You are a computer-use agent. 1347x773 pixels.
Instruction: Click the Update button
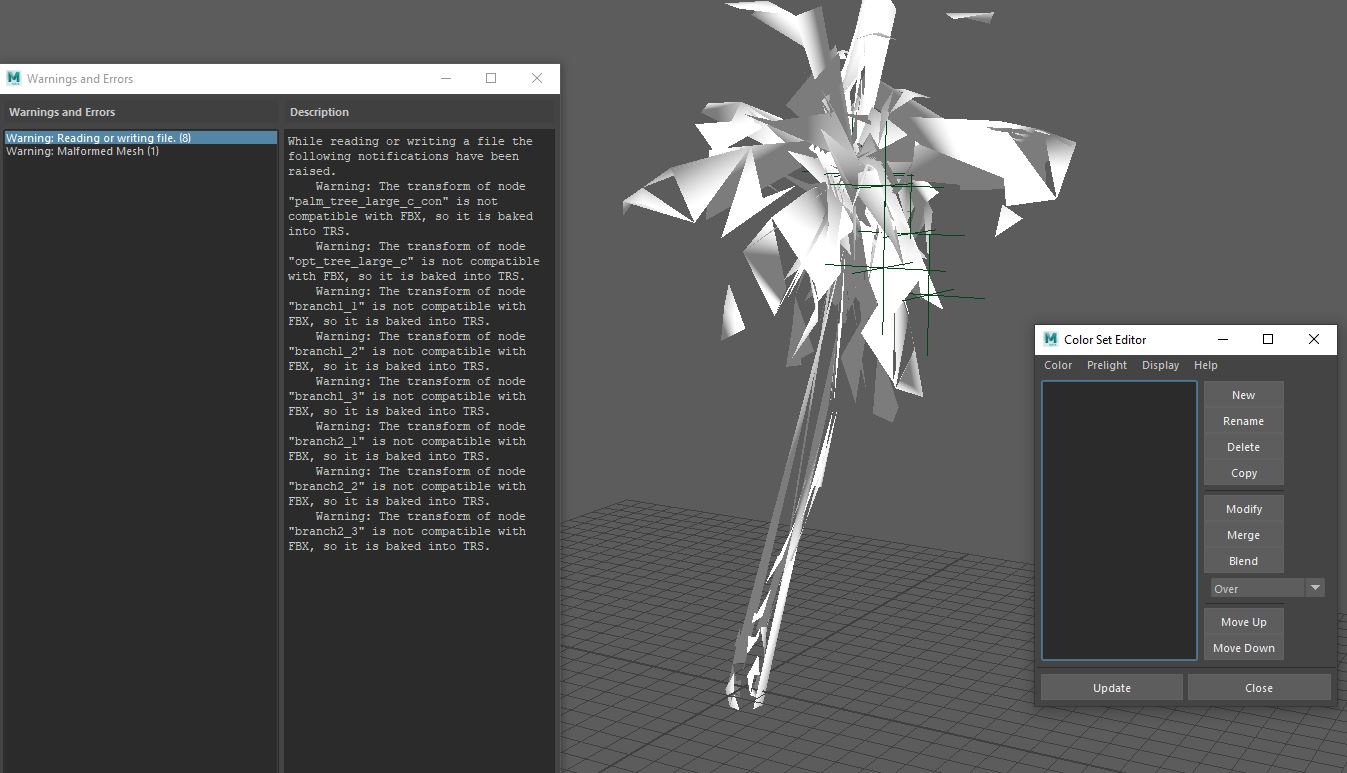point(1111,687)
